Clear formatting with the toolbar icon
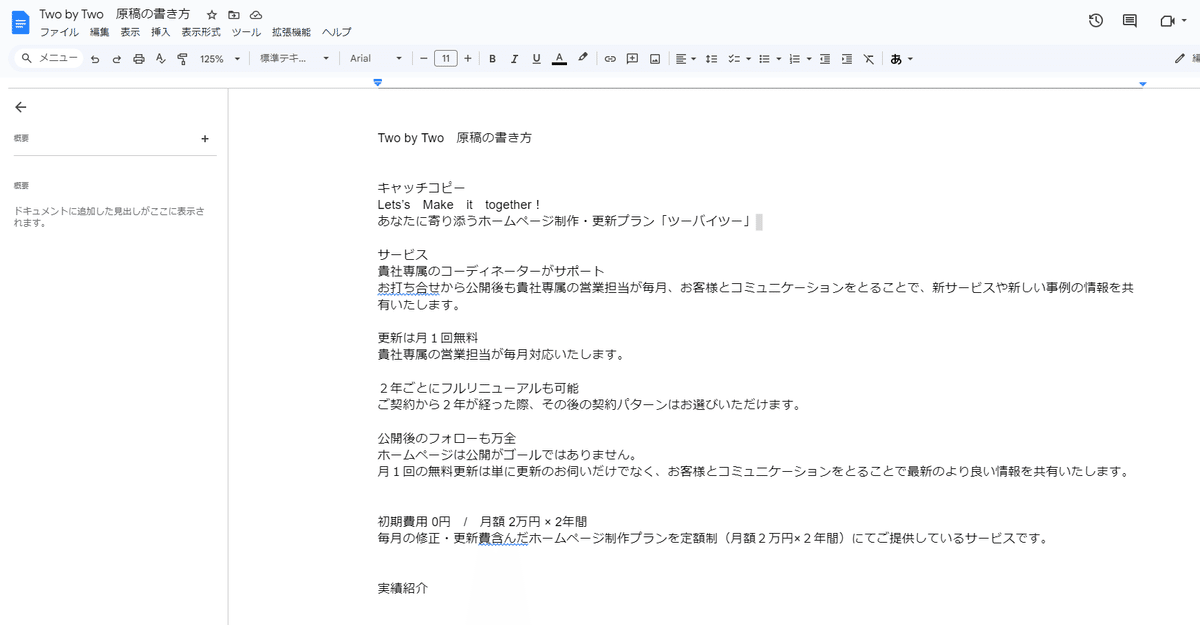 click(868, 58)
